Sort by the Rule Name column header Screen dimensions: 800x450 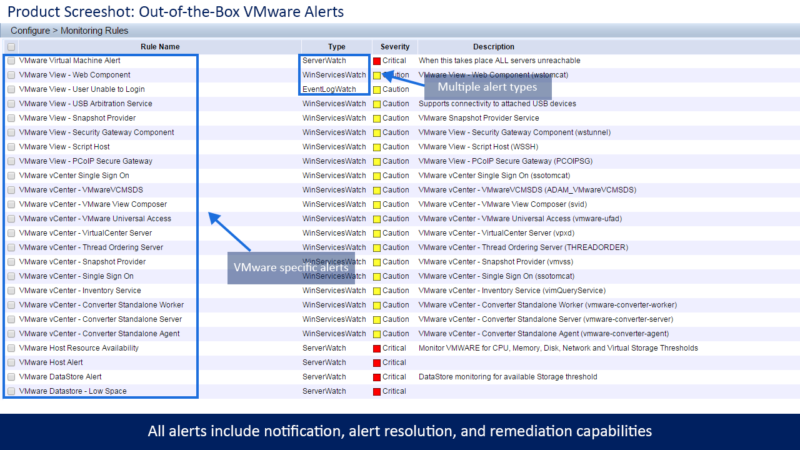click(160, 46)
